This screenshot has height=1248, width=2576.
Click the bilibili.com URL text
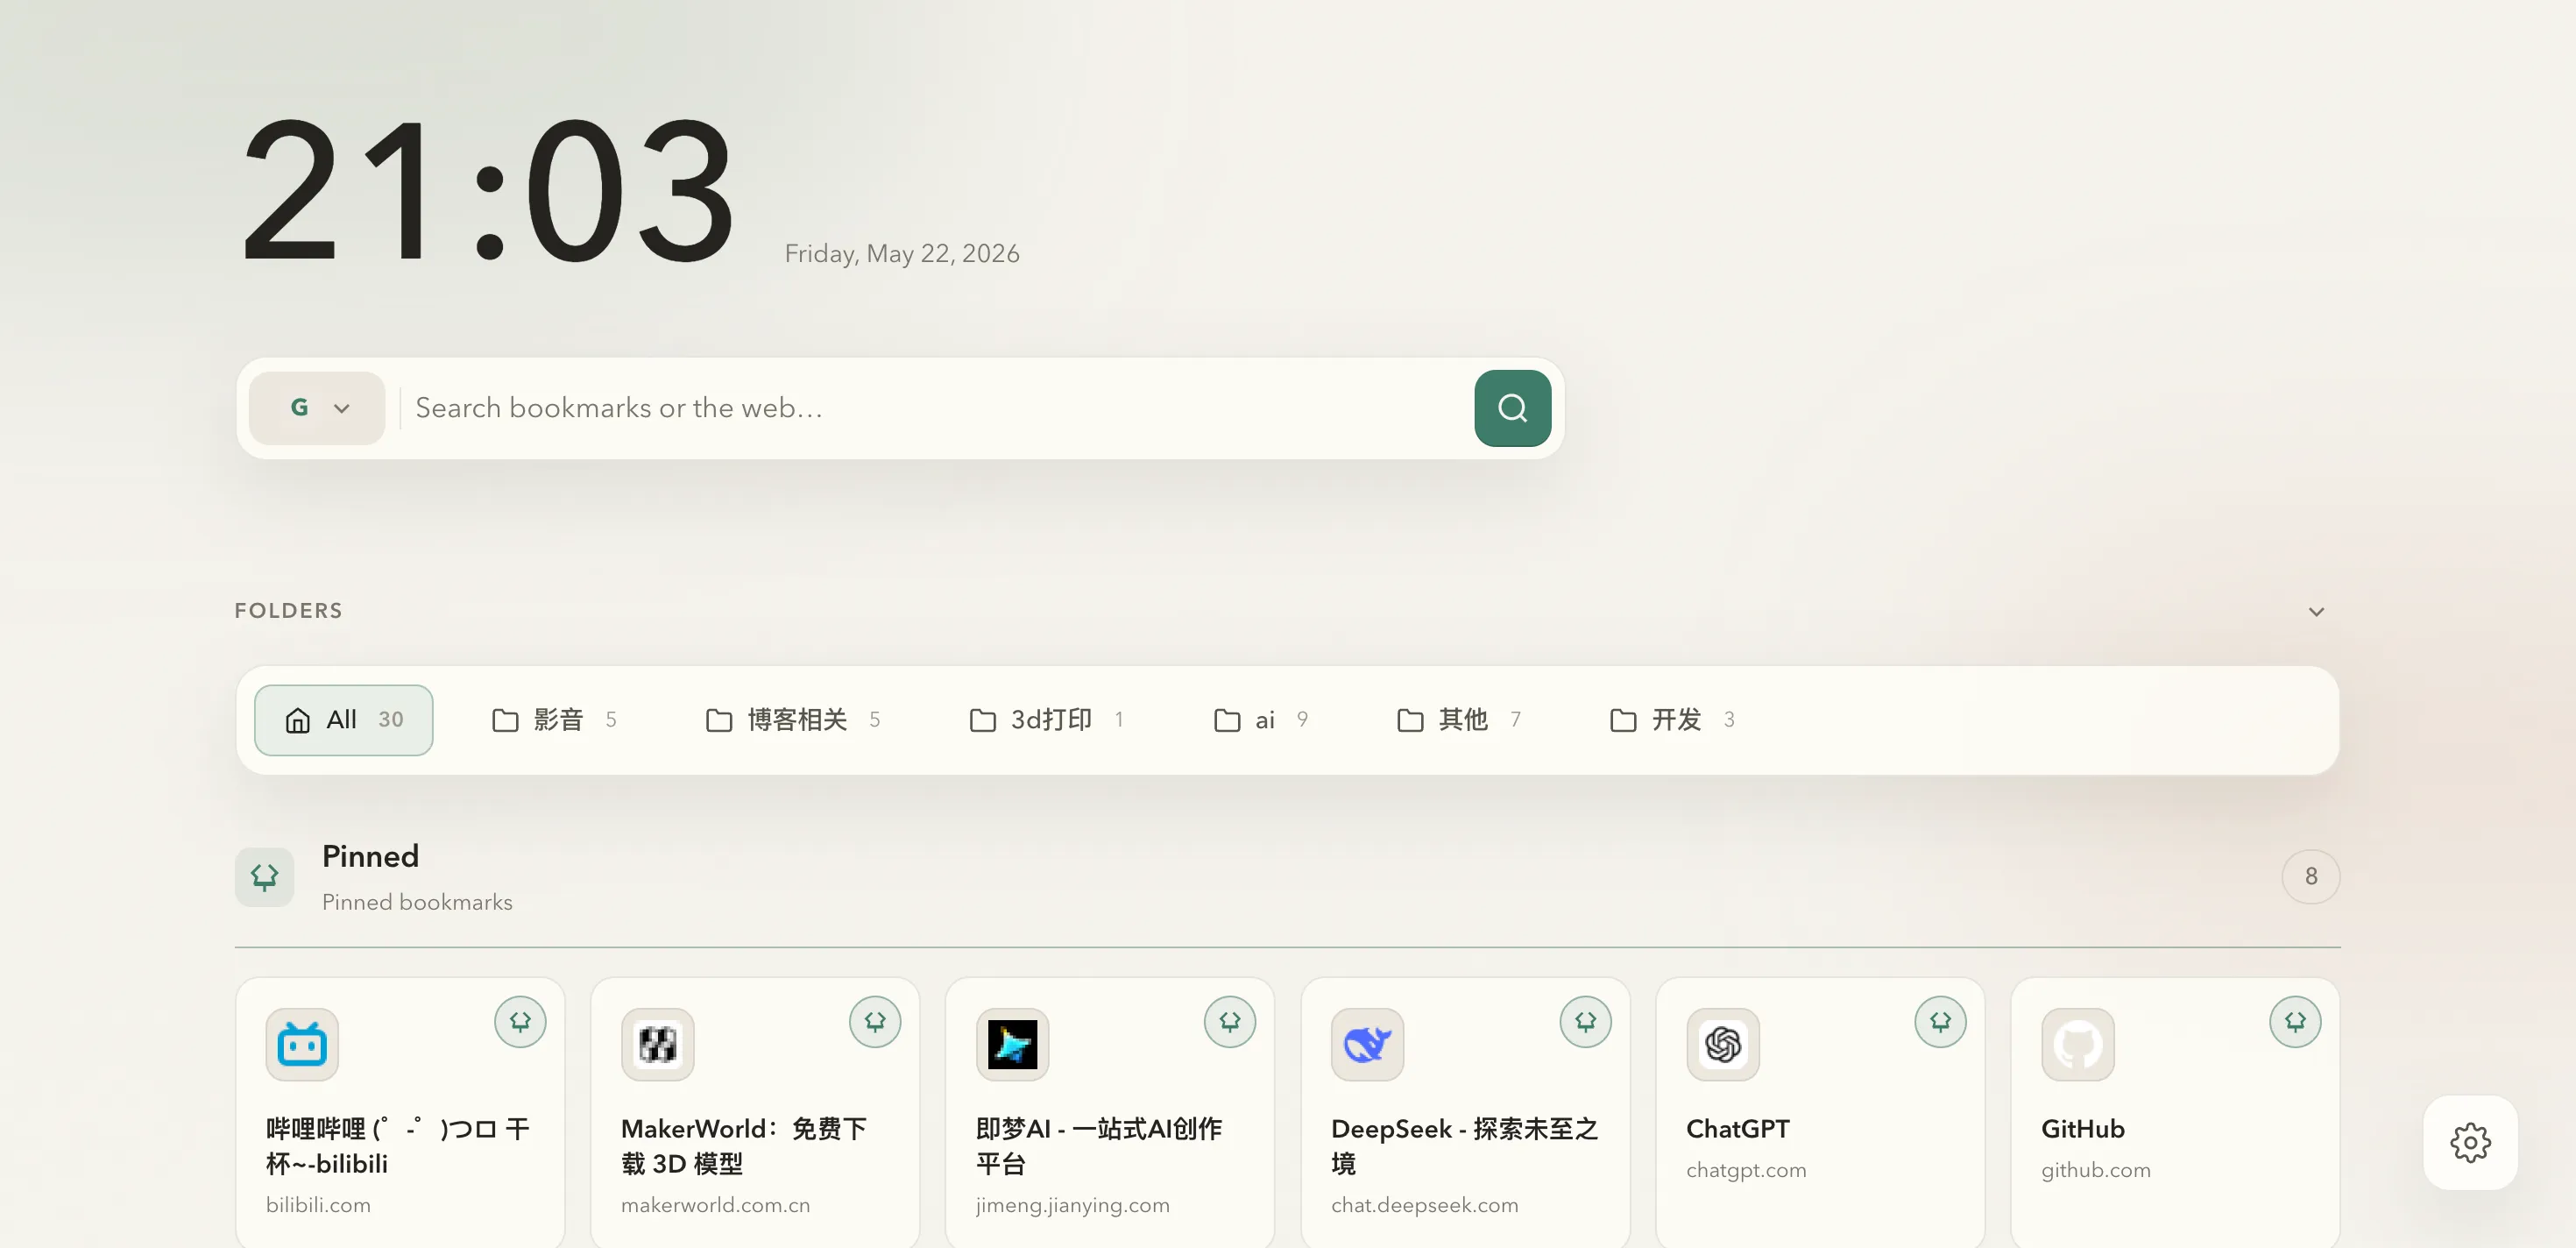click(318, 1205)
